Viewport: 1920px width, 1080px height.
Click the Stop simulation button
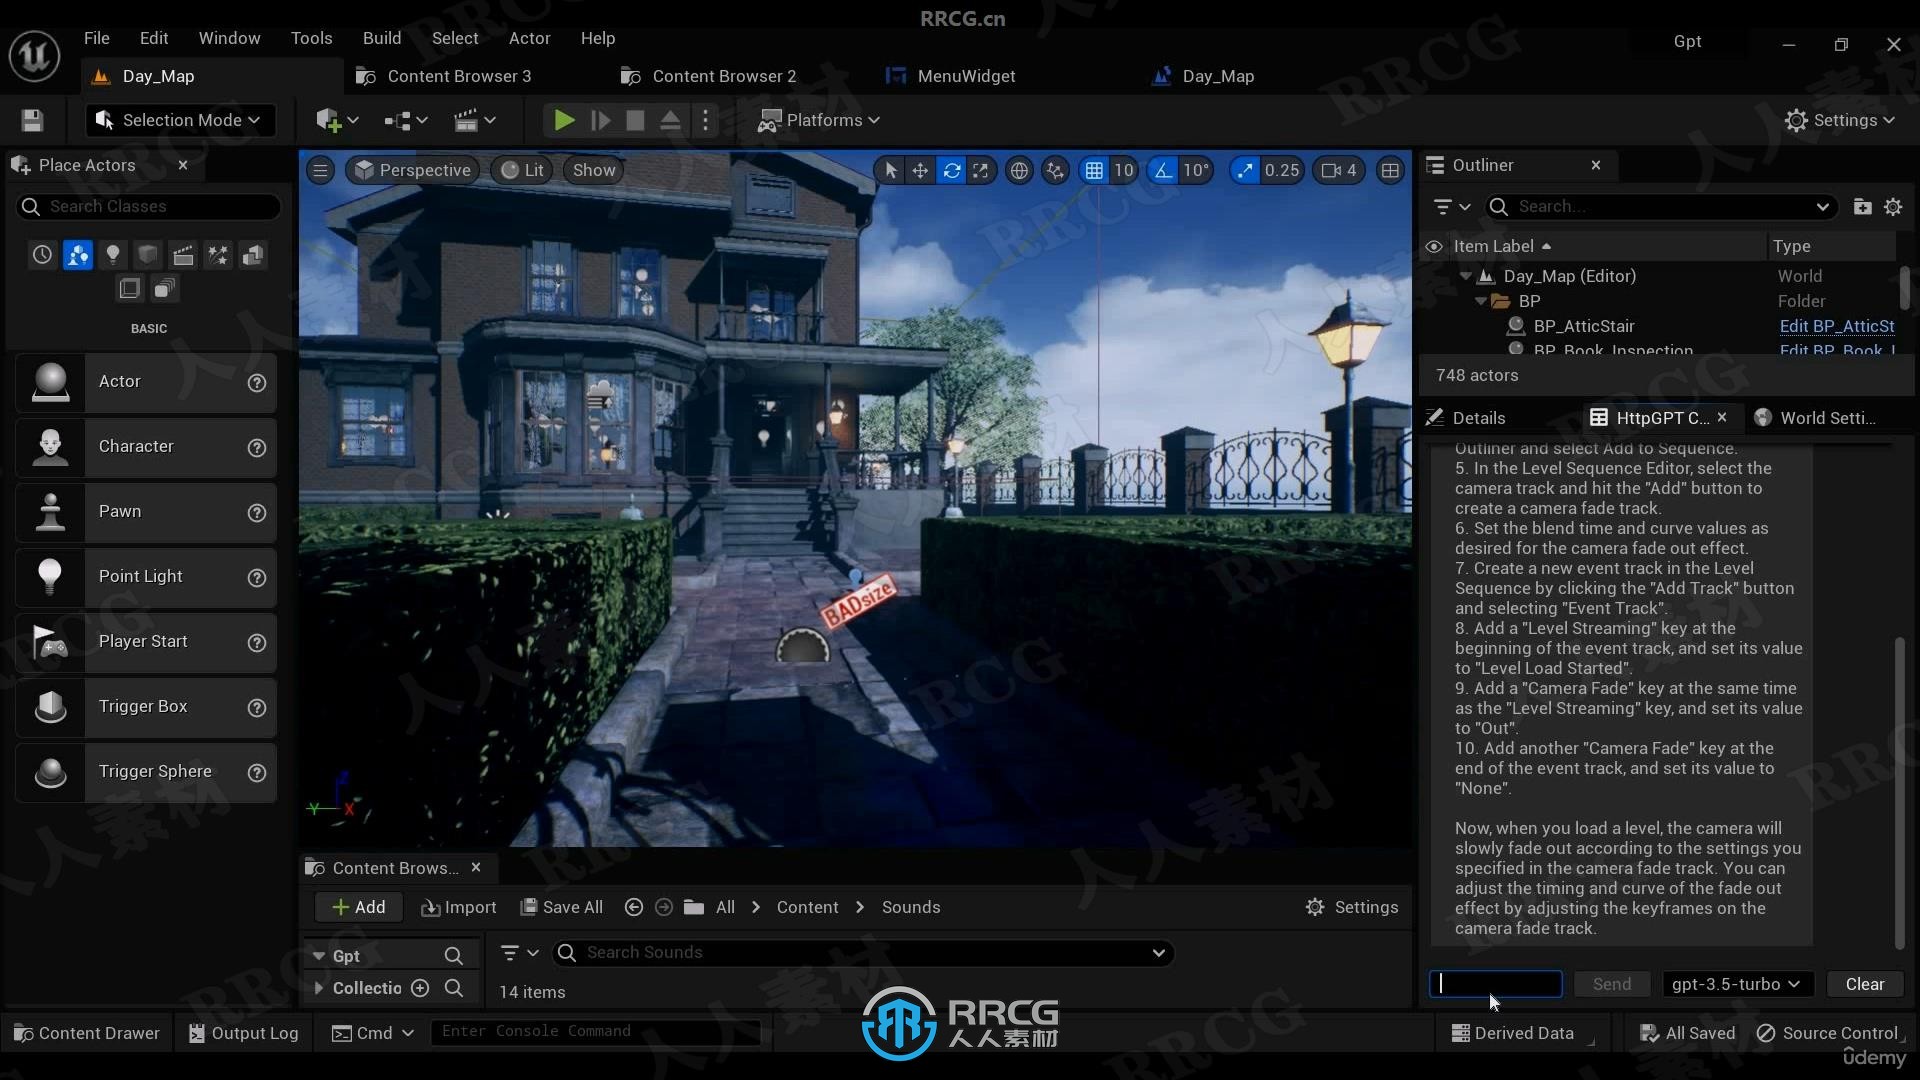click(x=635, y=120)
